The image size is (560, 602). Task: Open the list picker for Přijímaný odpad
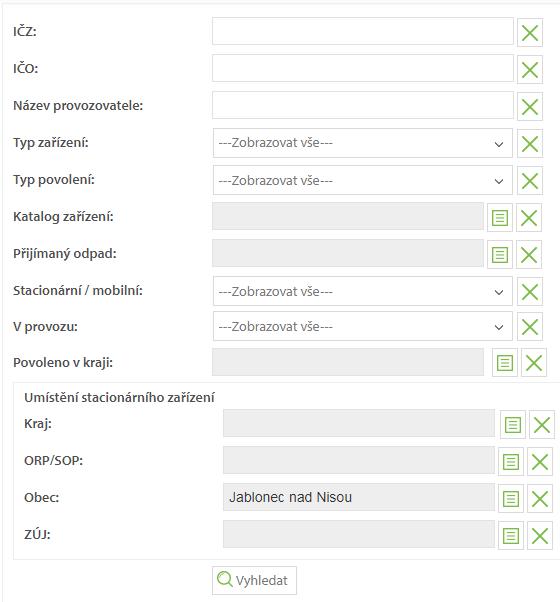pos(500,255)
